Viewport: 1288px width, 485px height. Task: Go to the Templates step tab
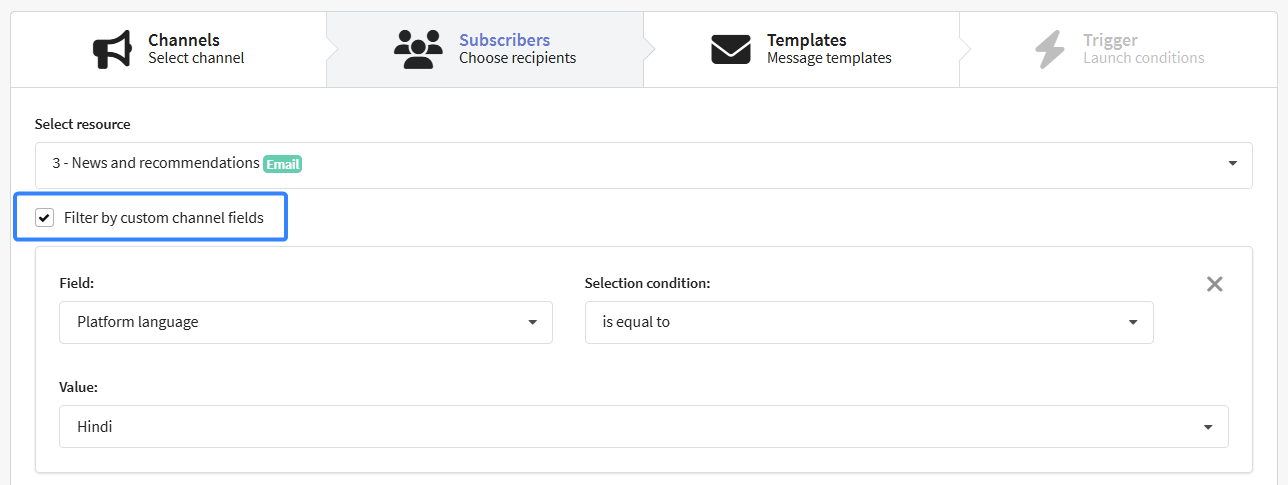(801, 49)
